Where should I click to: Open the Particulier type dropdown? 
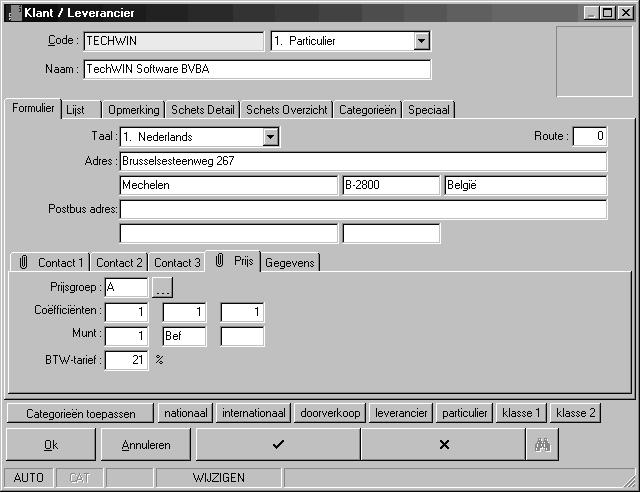coord(421,41)
